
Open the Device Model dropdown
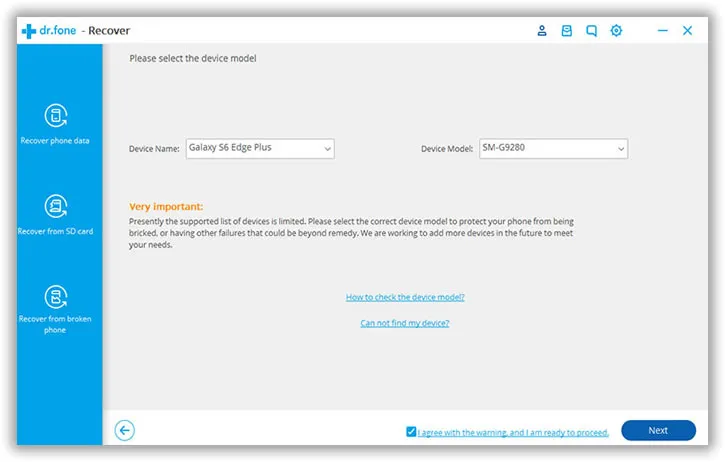tap(553, 148)
